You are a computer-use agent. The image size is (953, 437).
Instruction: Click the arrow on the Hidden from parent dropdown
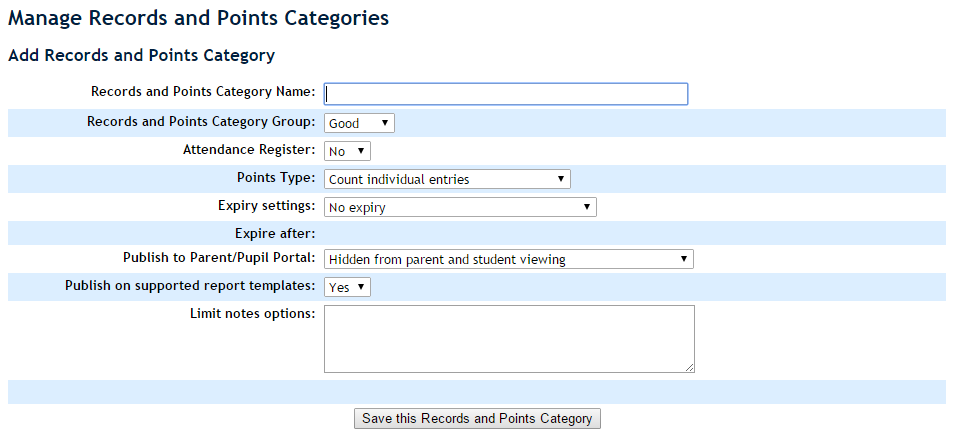point(684,259)
